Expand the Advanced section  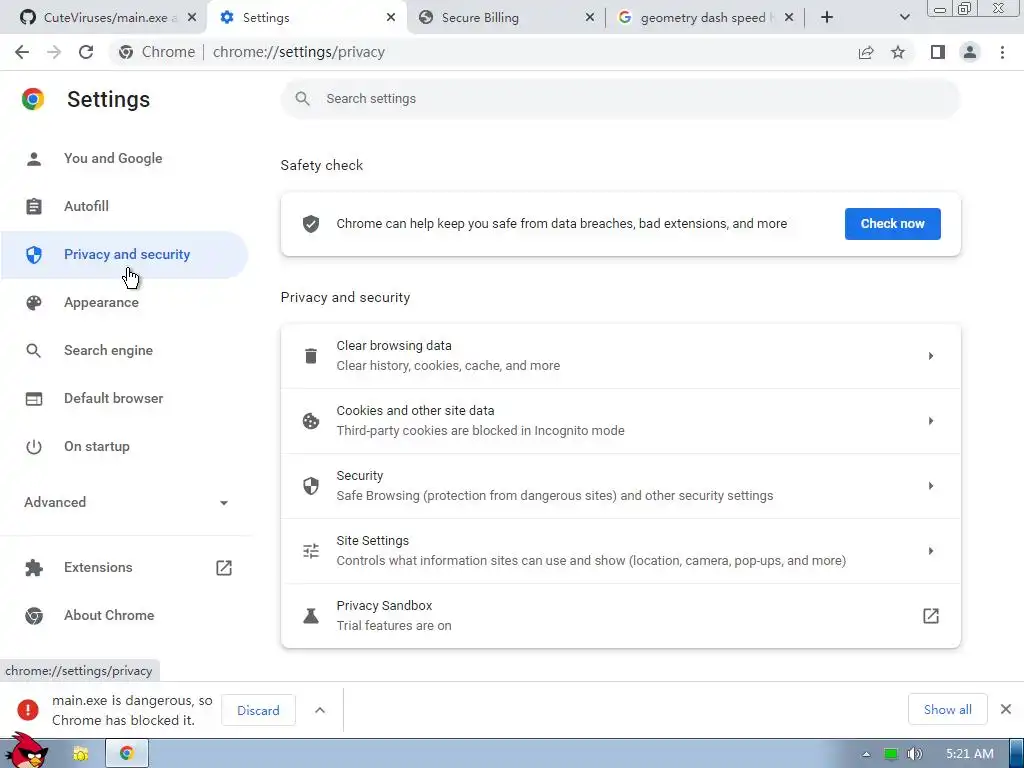click(x=127, y=502)
